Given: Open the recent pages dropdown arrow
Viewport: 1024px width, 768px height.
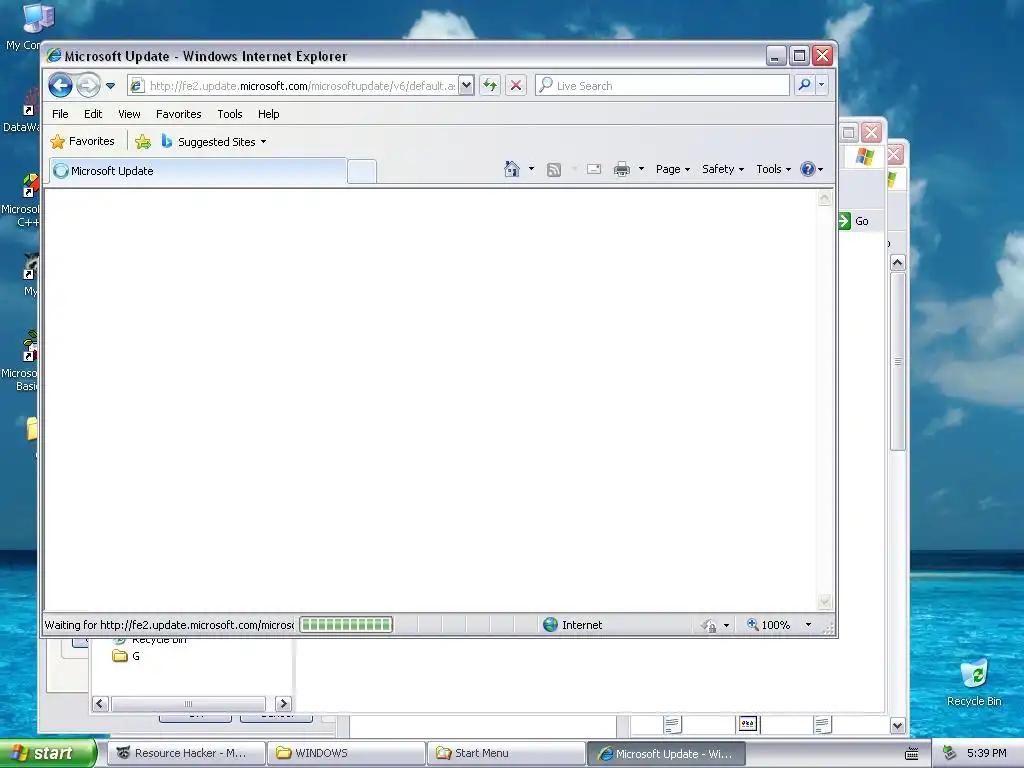Looking at the screenshot, I should point(110,86).
